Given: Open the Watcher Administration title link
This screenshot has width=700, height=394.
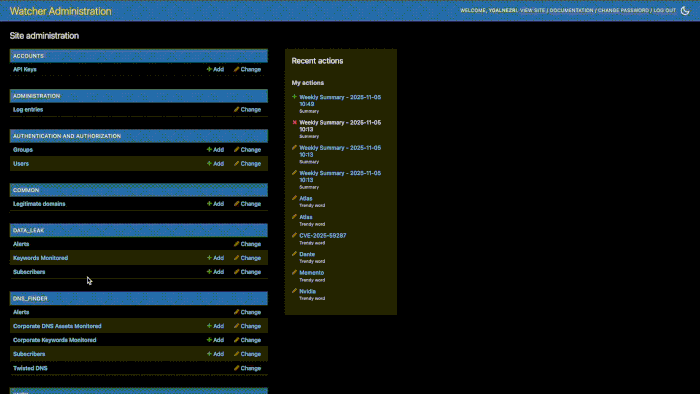Looking at the screenshot, I should click(60, 11).
